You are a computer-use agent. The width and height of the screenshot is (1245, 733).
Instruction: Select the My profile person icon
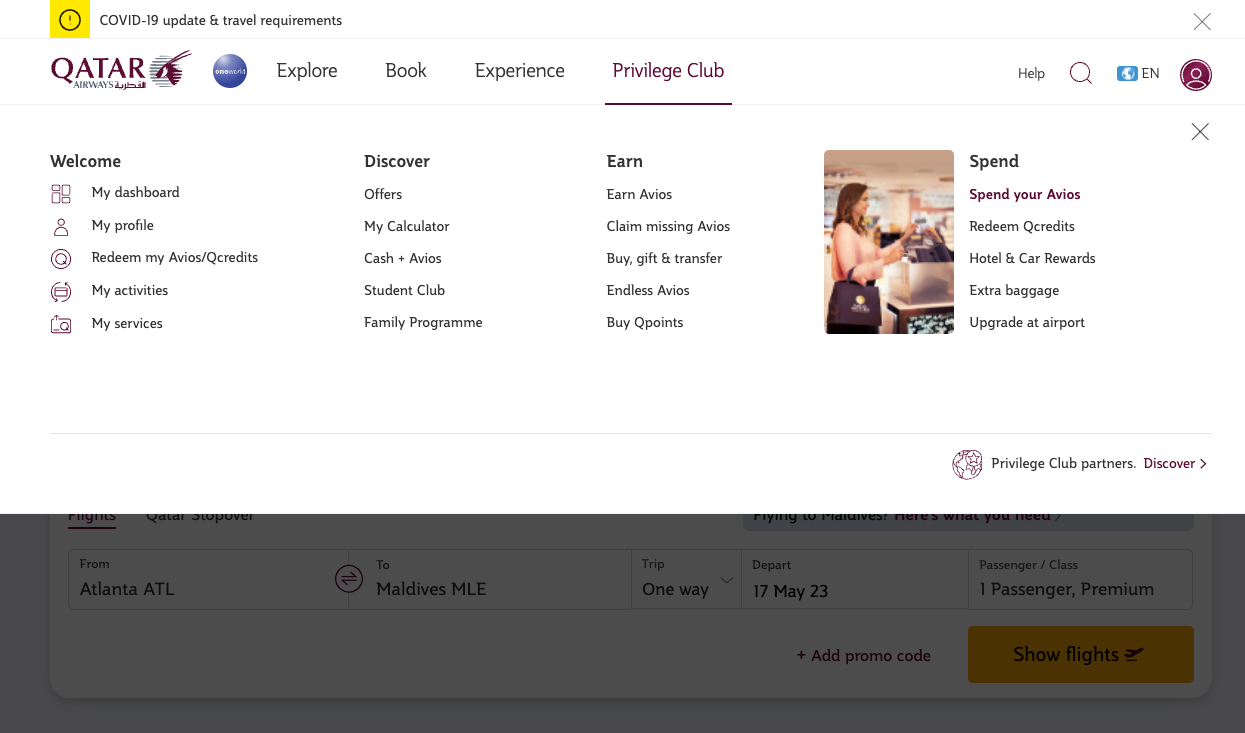pyautogui.click(x=61, y=226)
